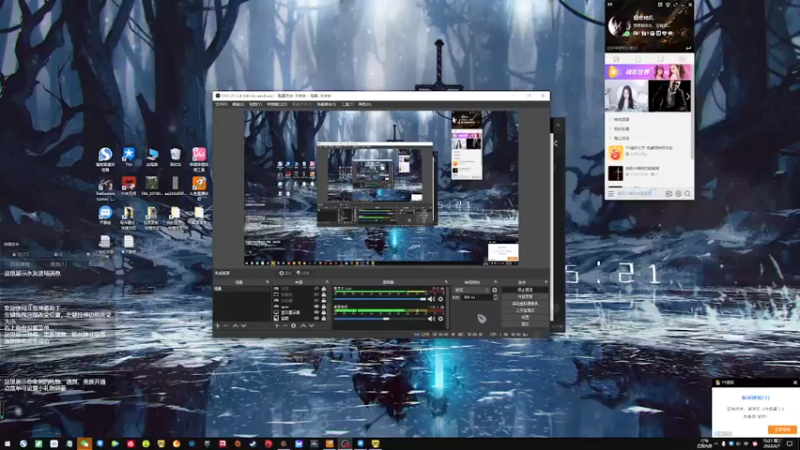
Task: Open settings gear of first mixer channel
Action: click(441, 299)
